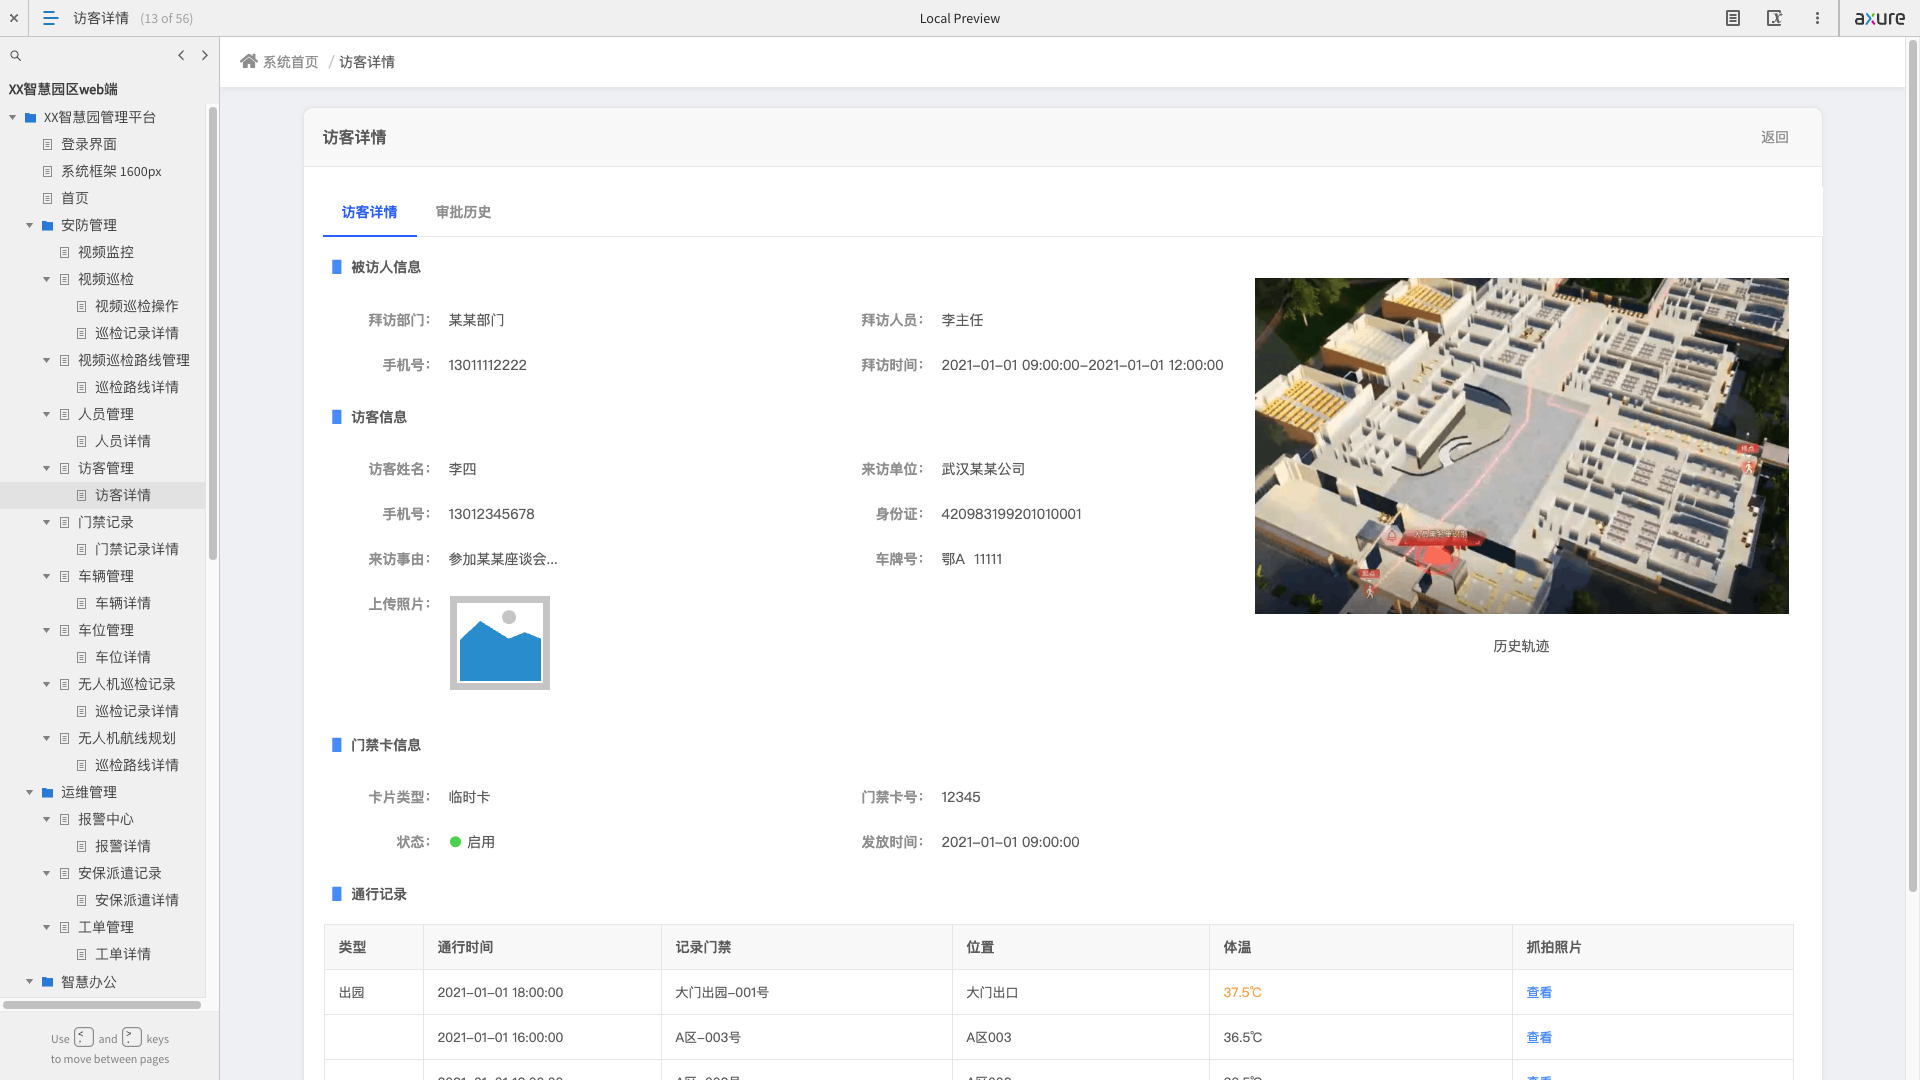Open the three-dot more options menu
Screen dimensions: 1920x1080
click(1817, 18)
